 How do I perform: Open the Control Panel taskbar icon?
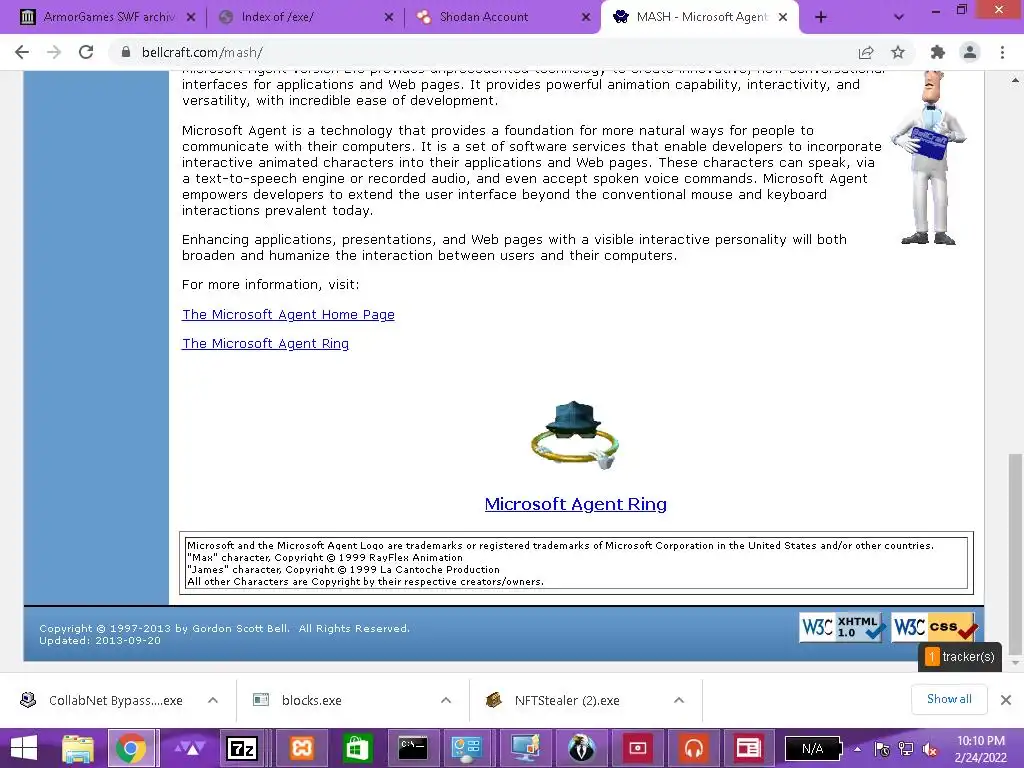pyautogui.click(x=466, y=748)
